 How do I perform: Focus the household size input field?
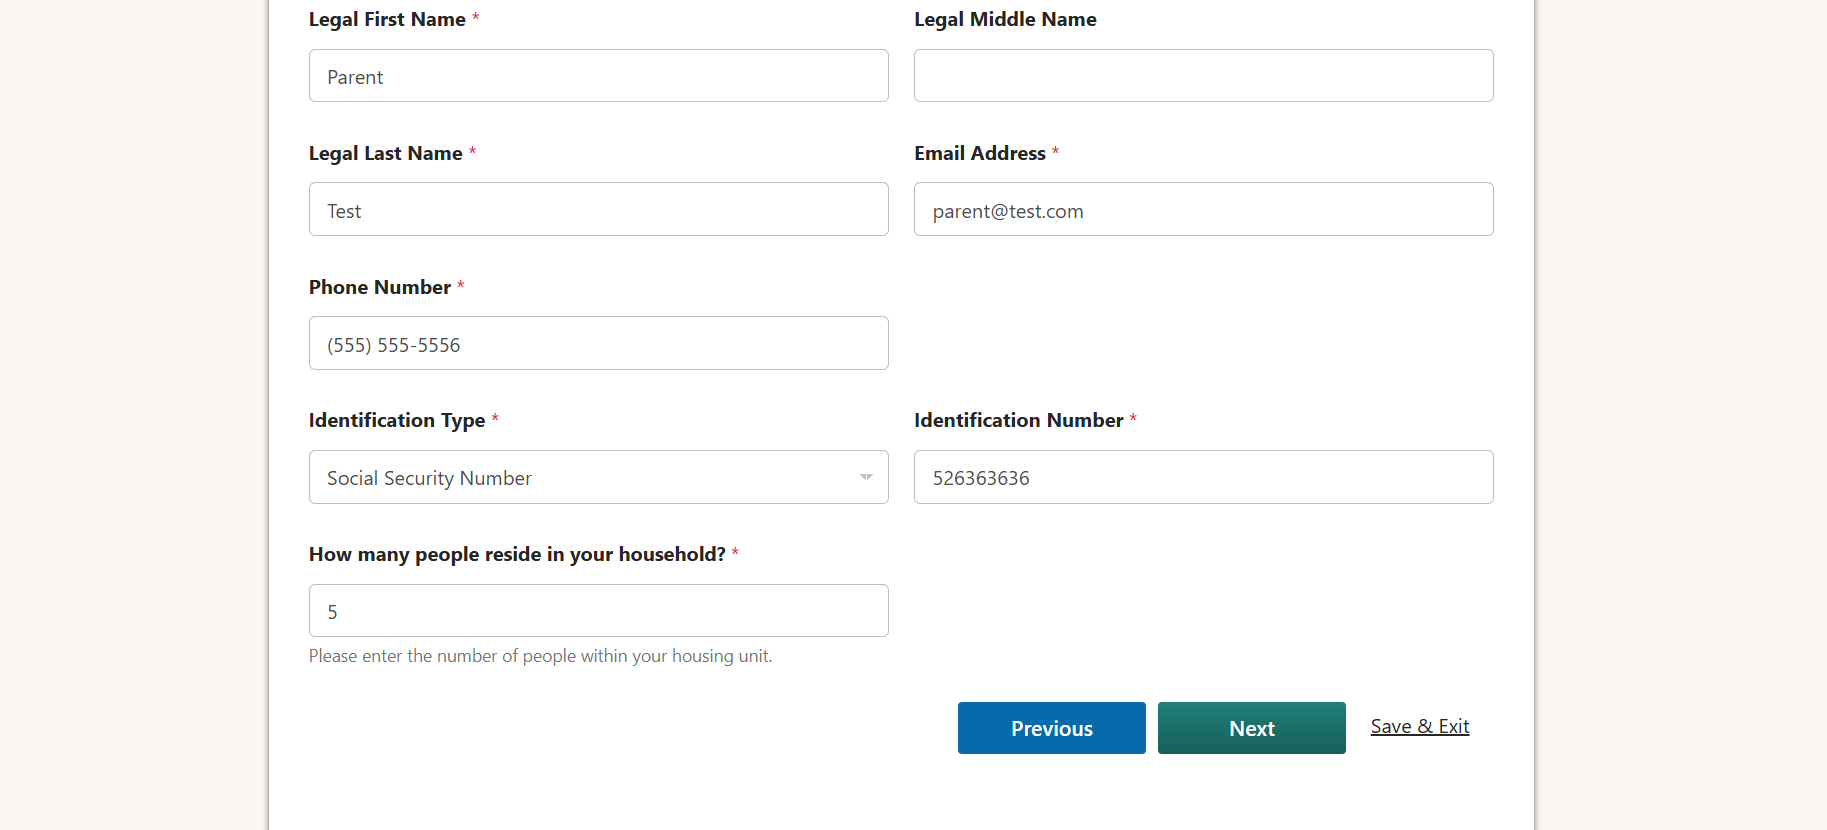point(598,611)
